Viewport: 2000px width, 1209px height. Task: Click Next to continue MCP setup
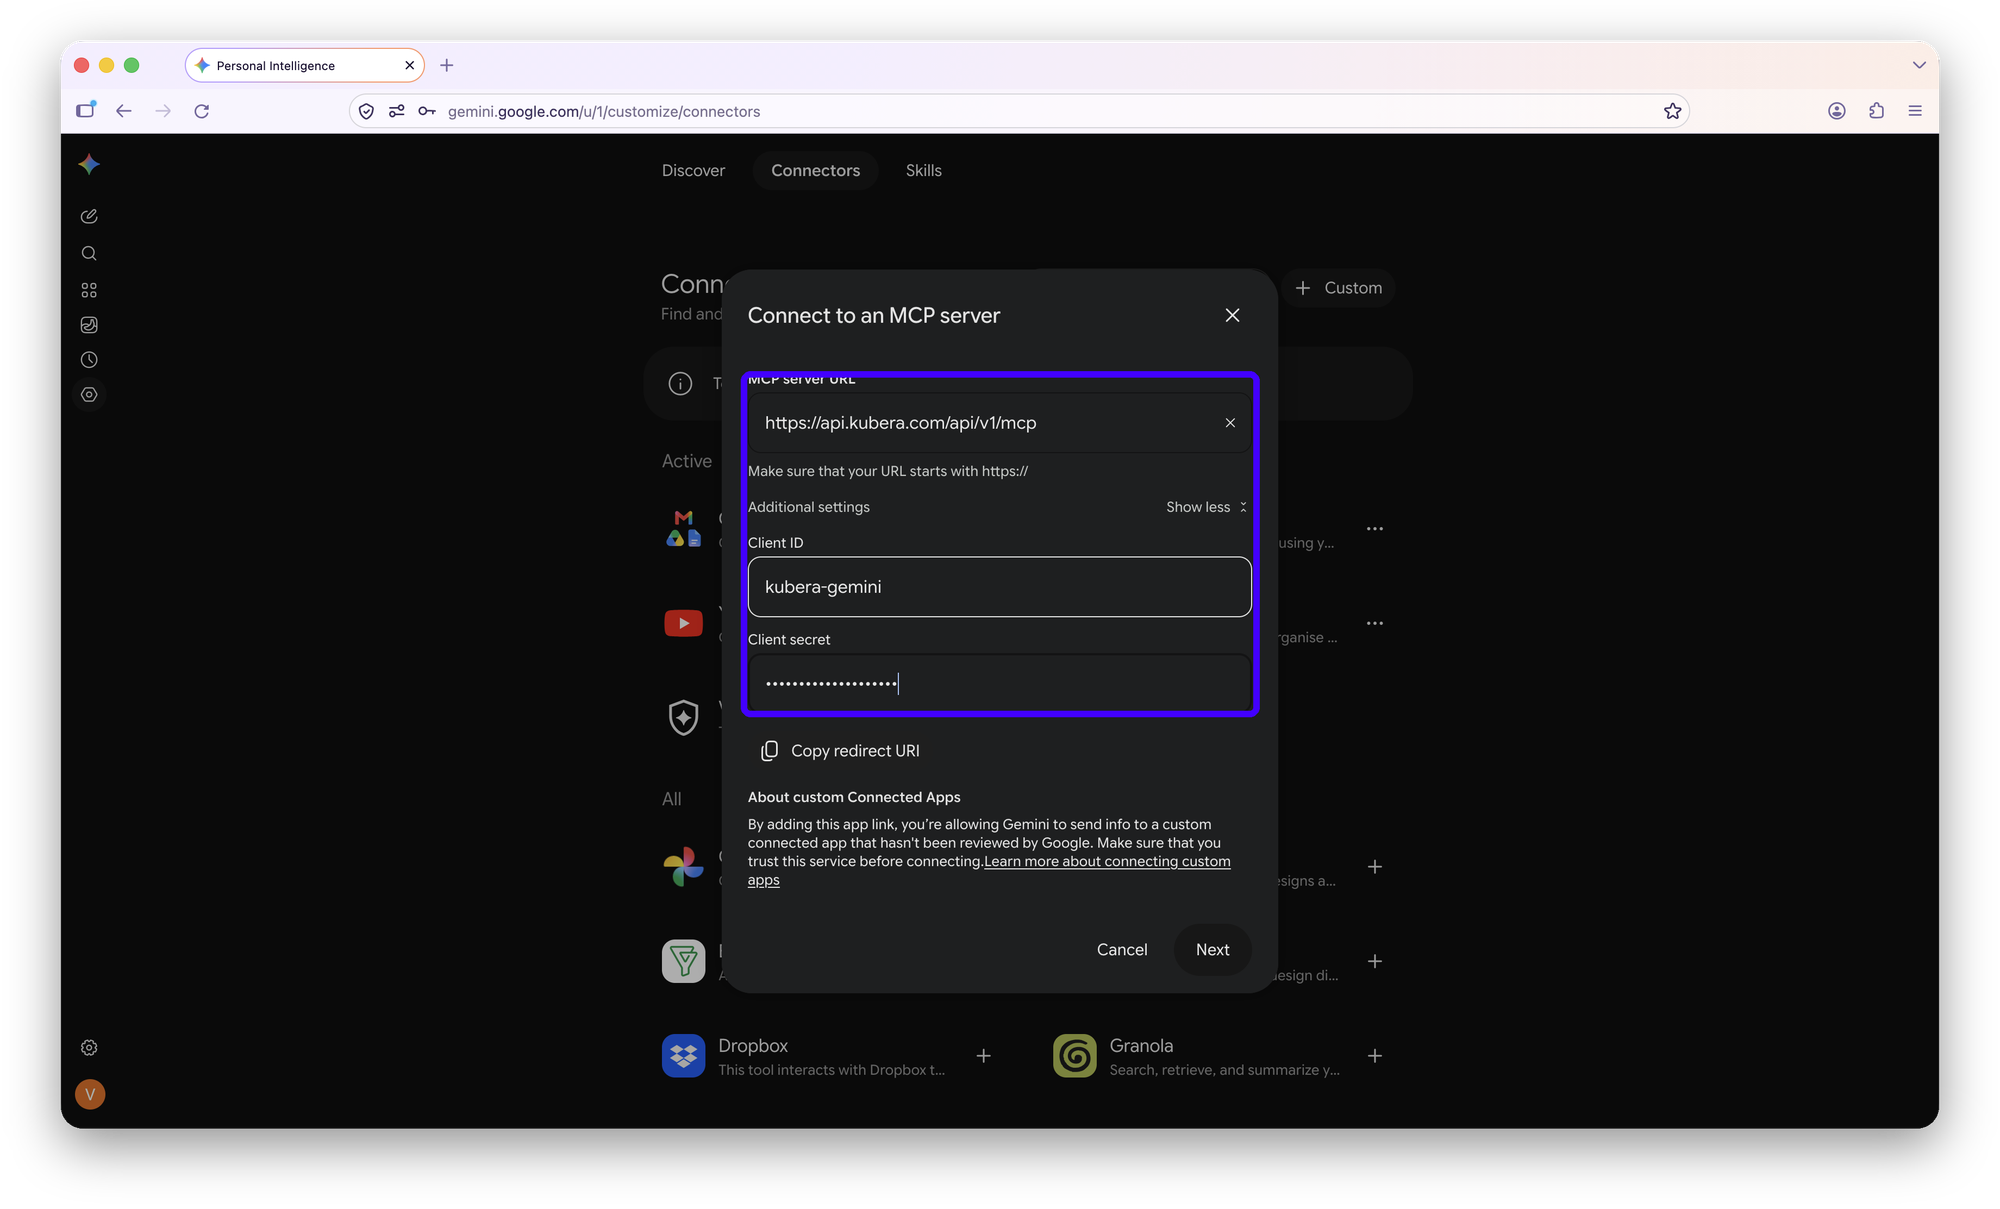click(1212, 950)
